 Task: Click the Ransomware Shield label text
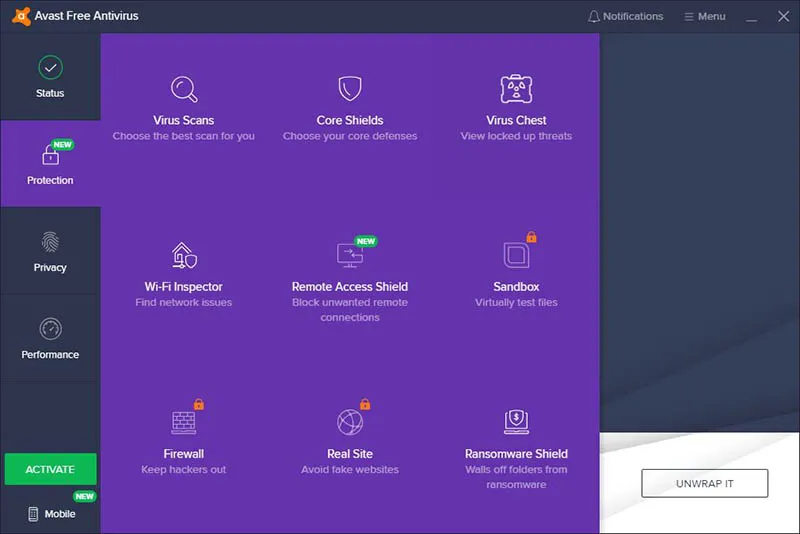pos(516,453)
